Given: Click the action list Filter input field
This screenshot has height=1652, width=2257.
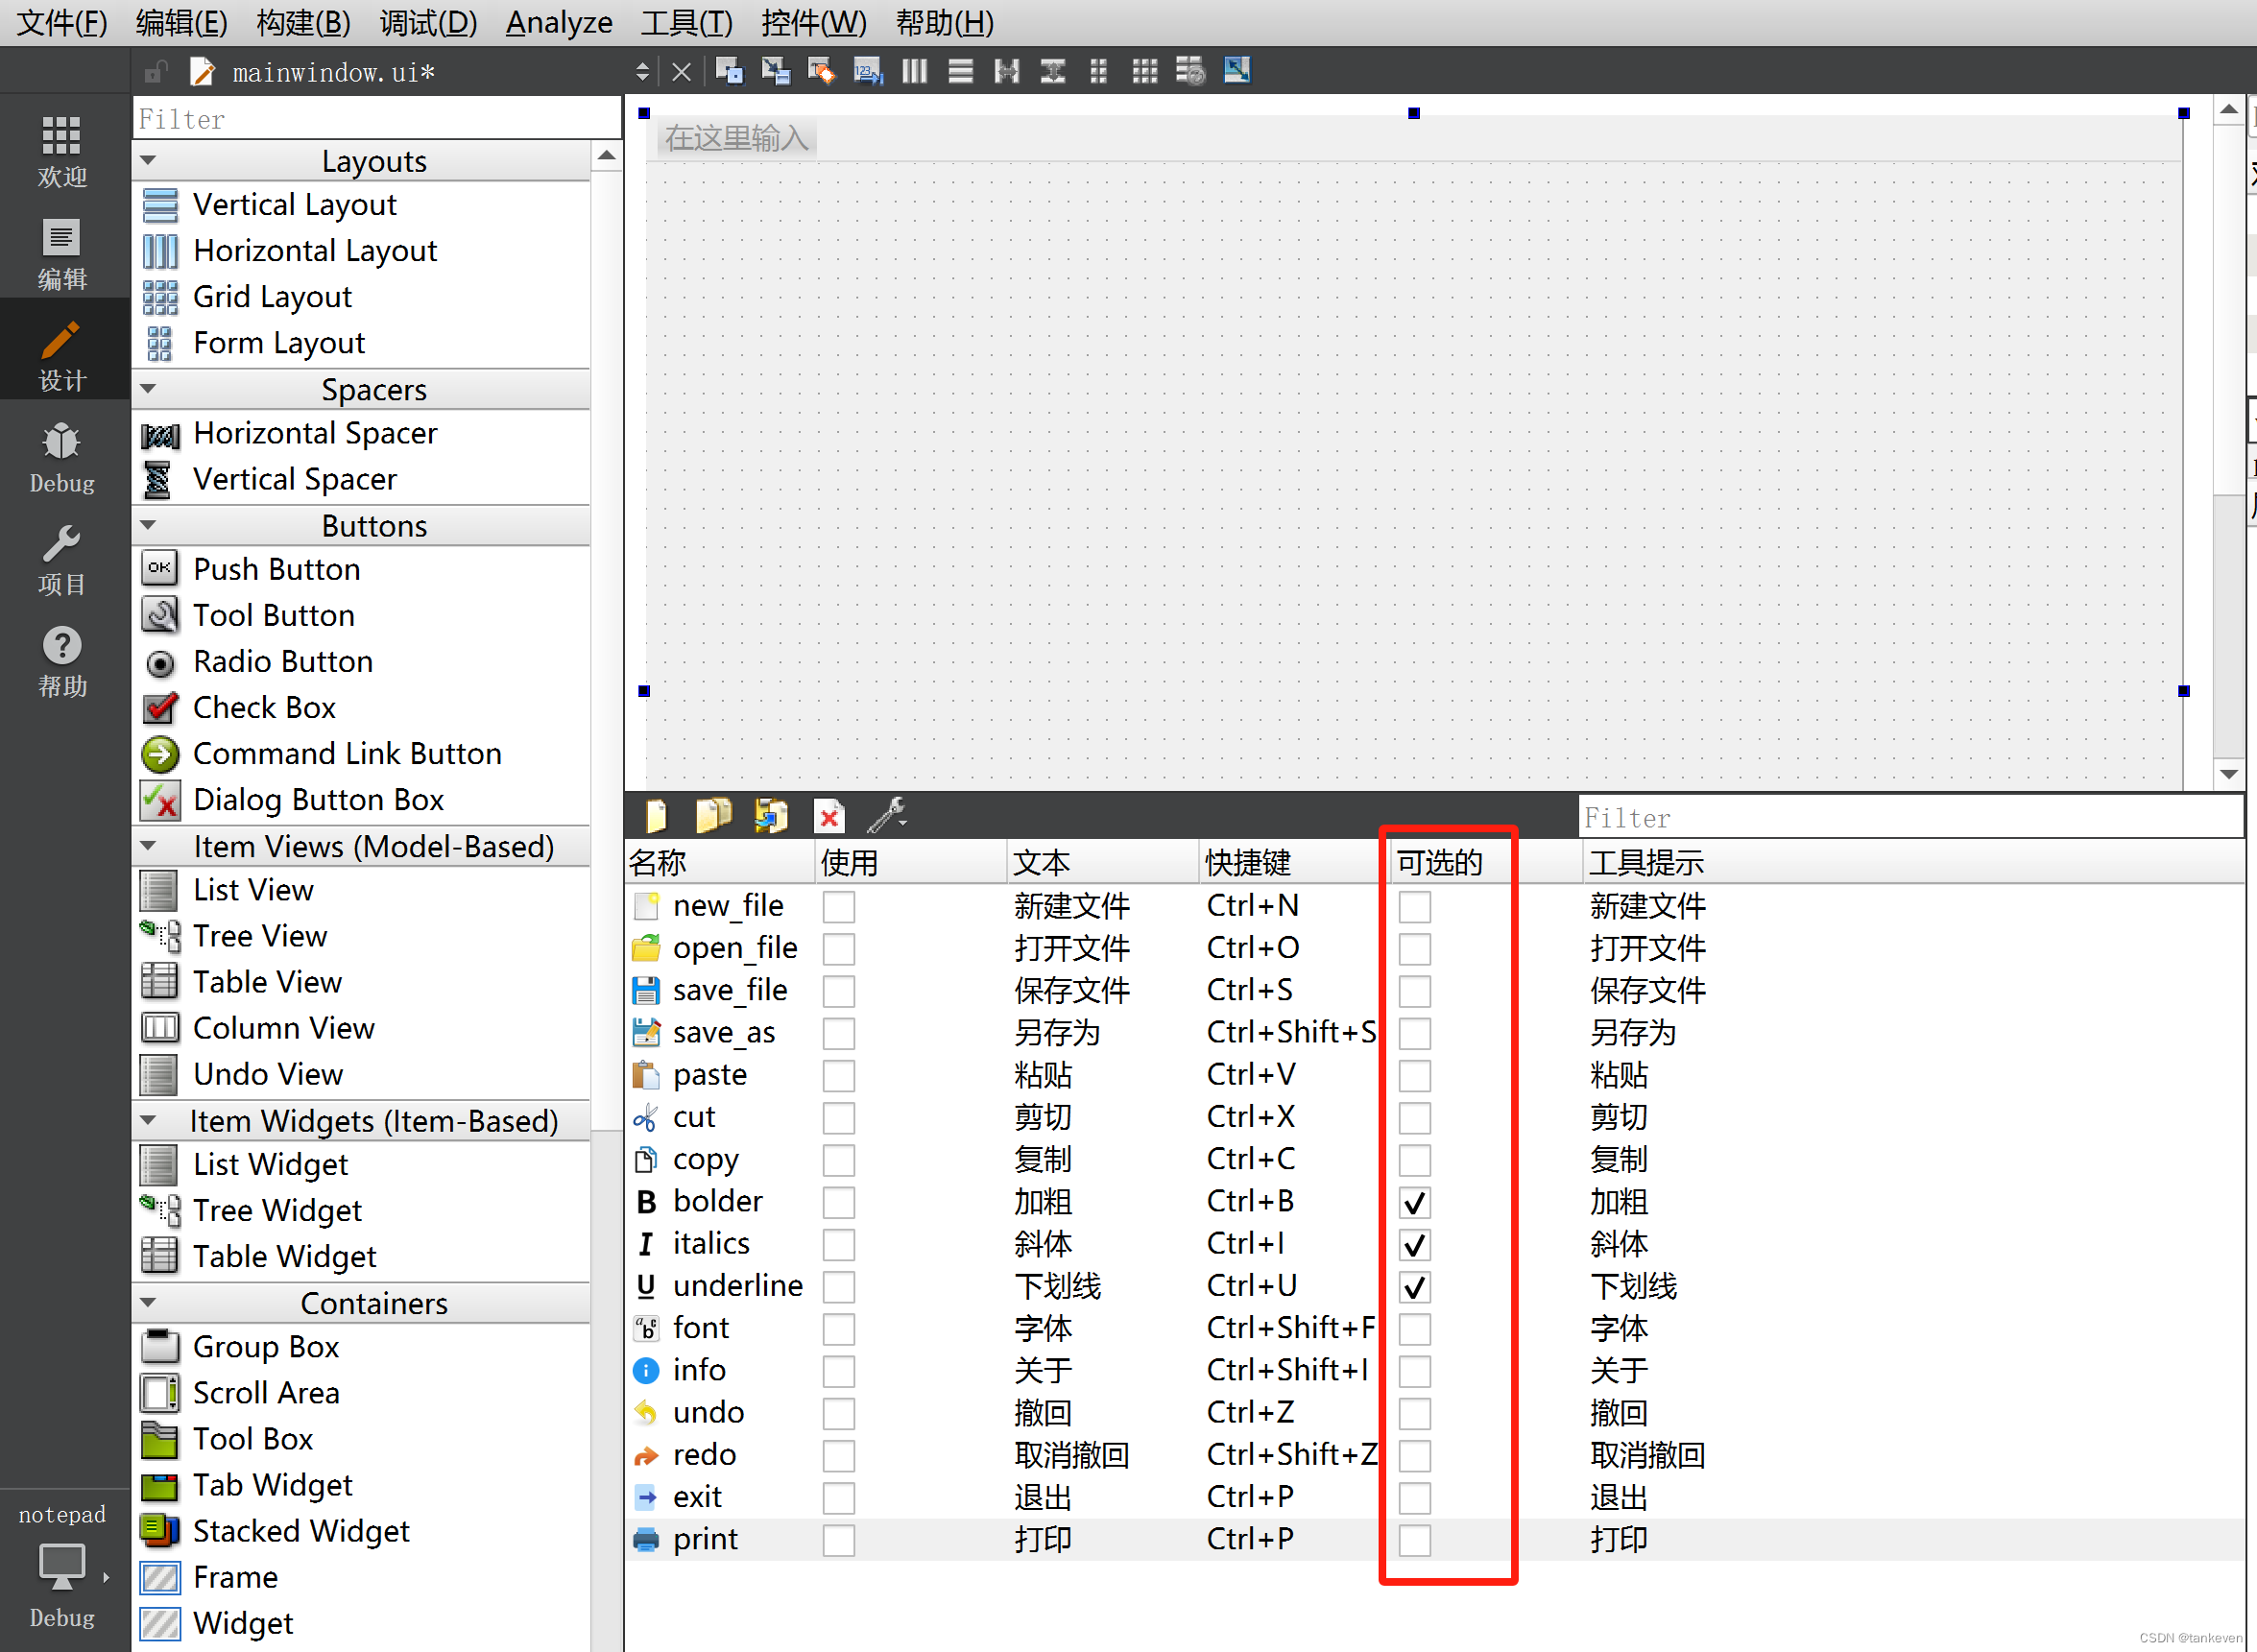Looking at the screenshot, I should click(1900, 816).
